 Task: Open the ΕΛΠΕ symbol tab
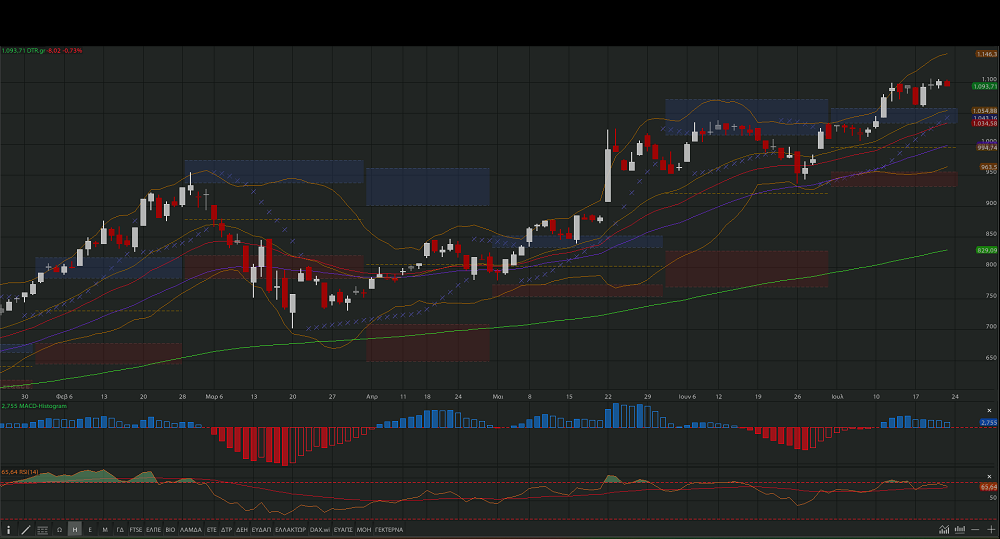[153, 529]
